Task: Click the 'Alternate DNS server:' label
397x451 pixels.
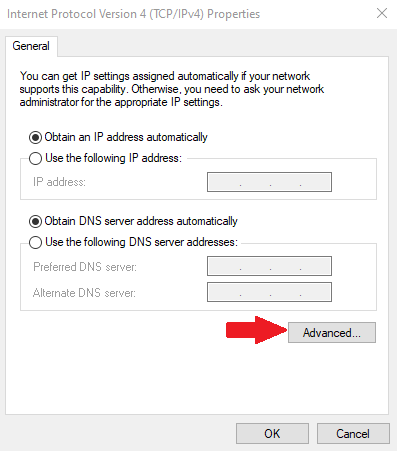Action: pos(84,293)
